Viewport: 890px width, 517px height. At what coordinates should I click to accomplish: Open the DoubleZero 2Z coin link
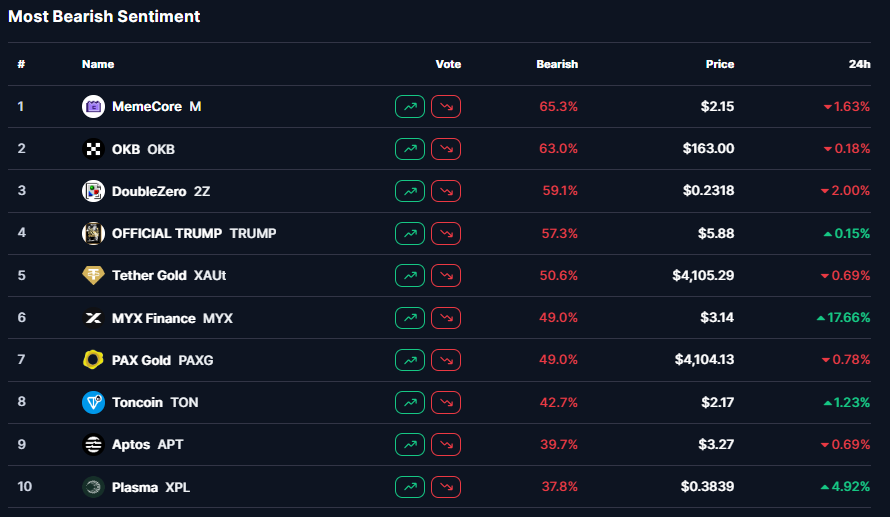(161, 191)
